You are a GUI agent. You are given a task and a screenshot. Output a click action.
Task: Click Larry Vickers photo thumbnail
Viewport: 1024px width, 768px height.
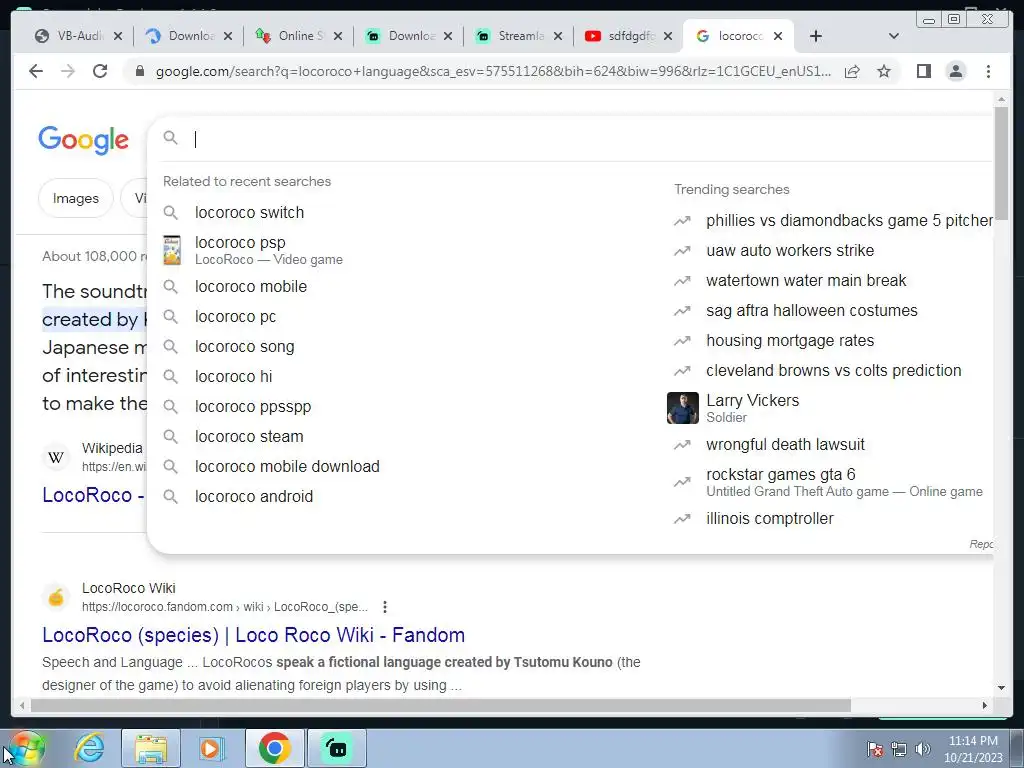(x=682, y=408)
